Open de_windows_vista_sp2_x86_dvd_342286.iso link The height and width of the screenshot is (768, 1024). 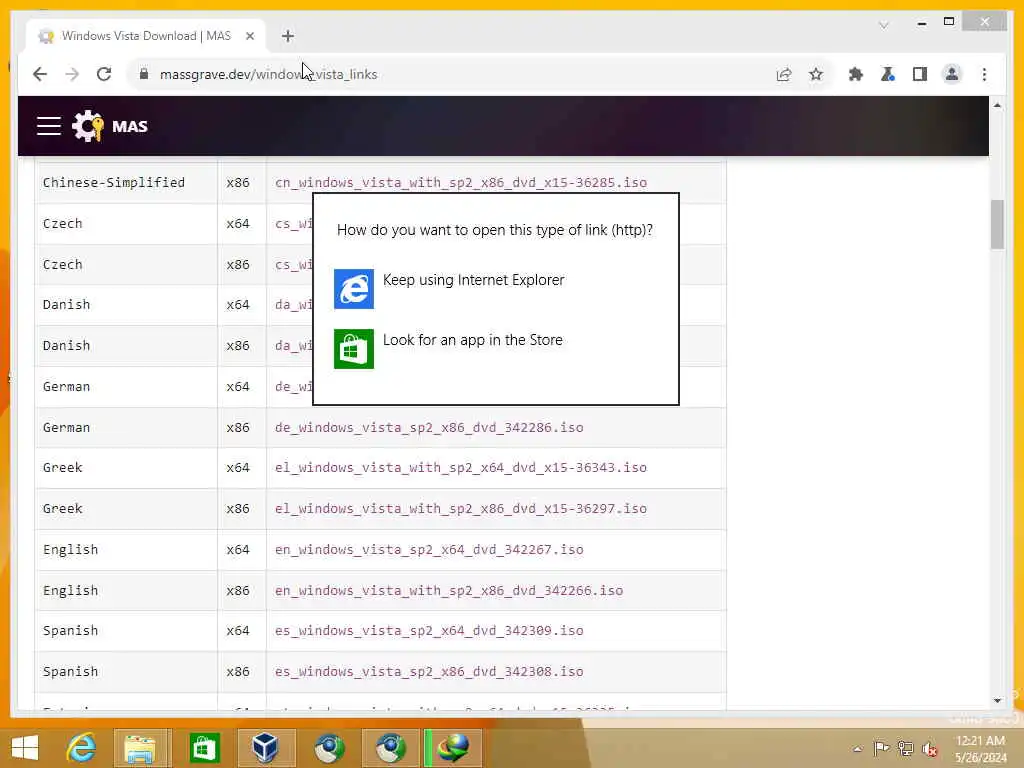(429, 428)
